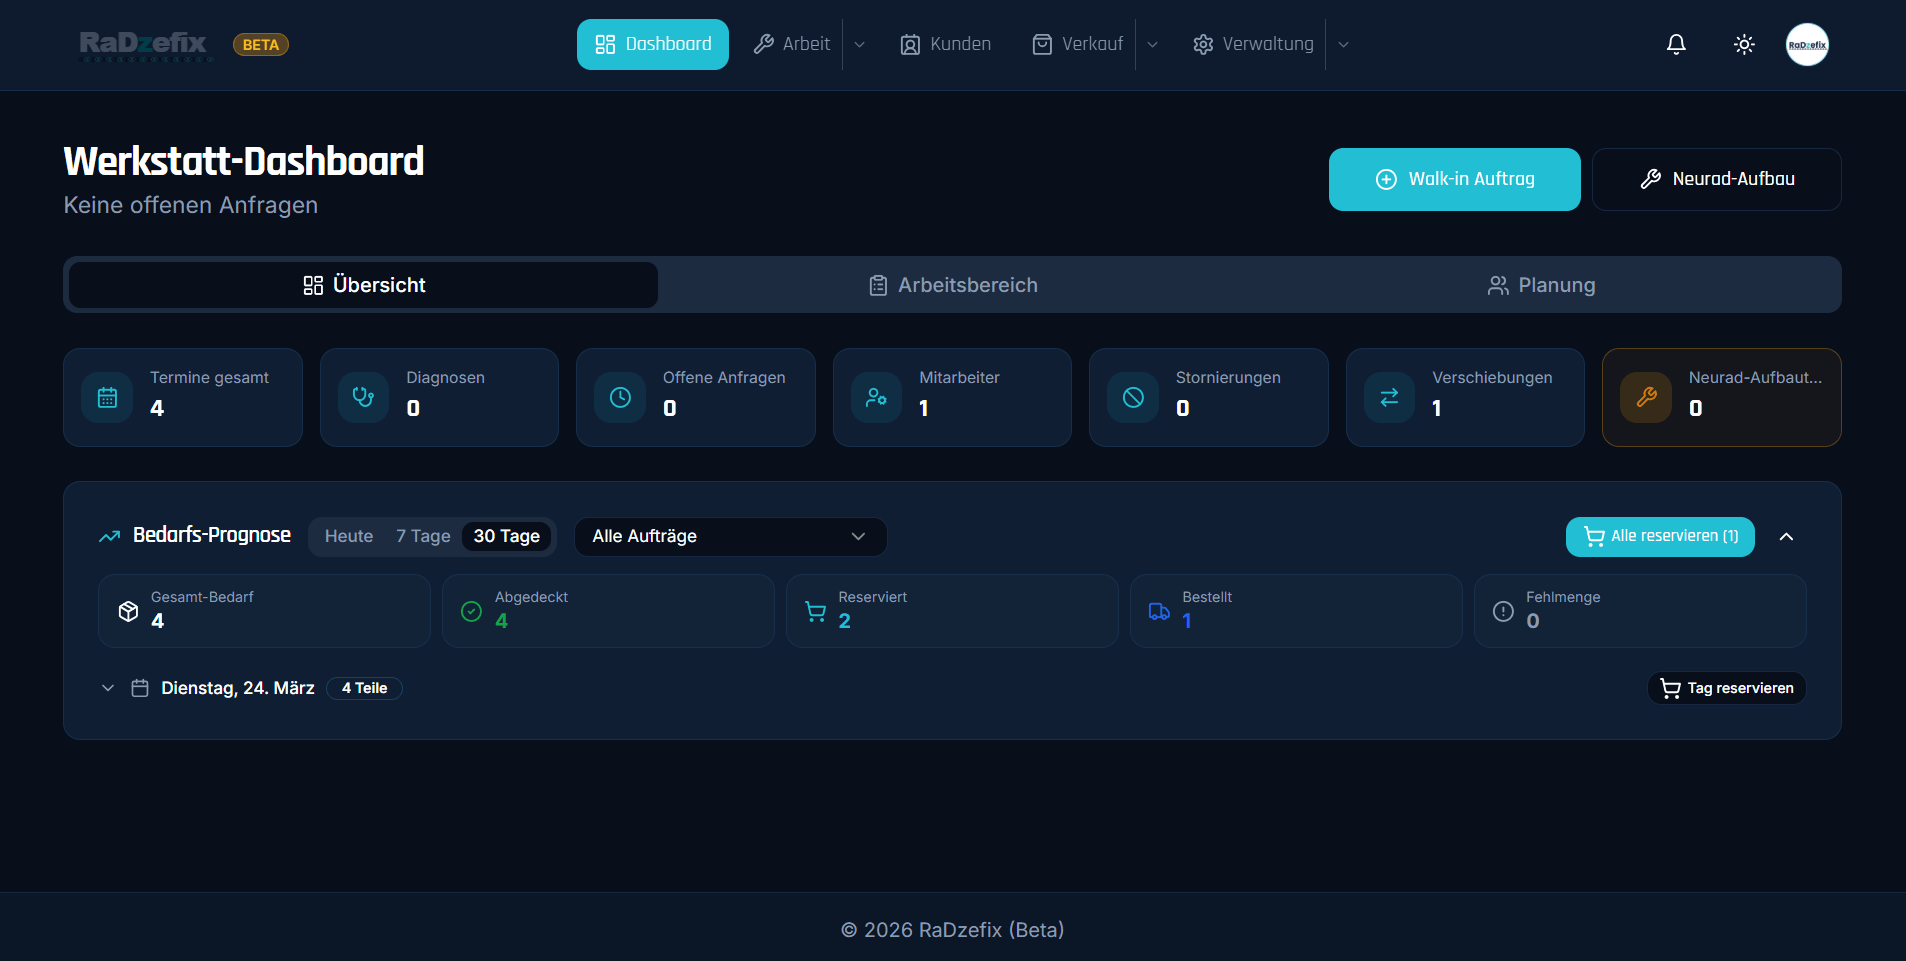Select the Verschiebungen arrows icon
This screenshot has height=961, width=1906.
[1389, 397]
